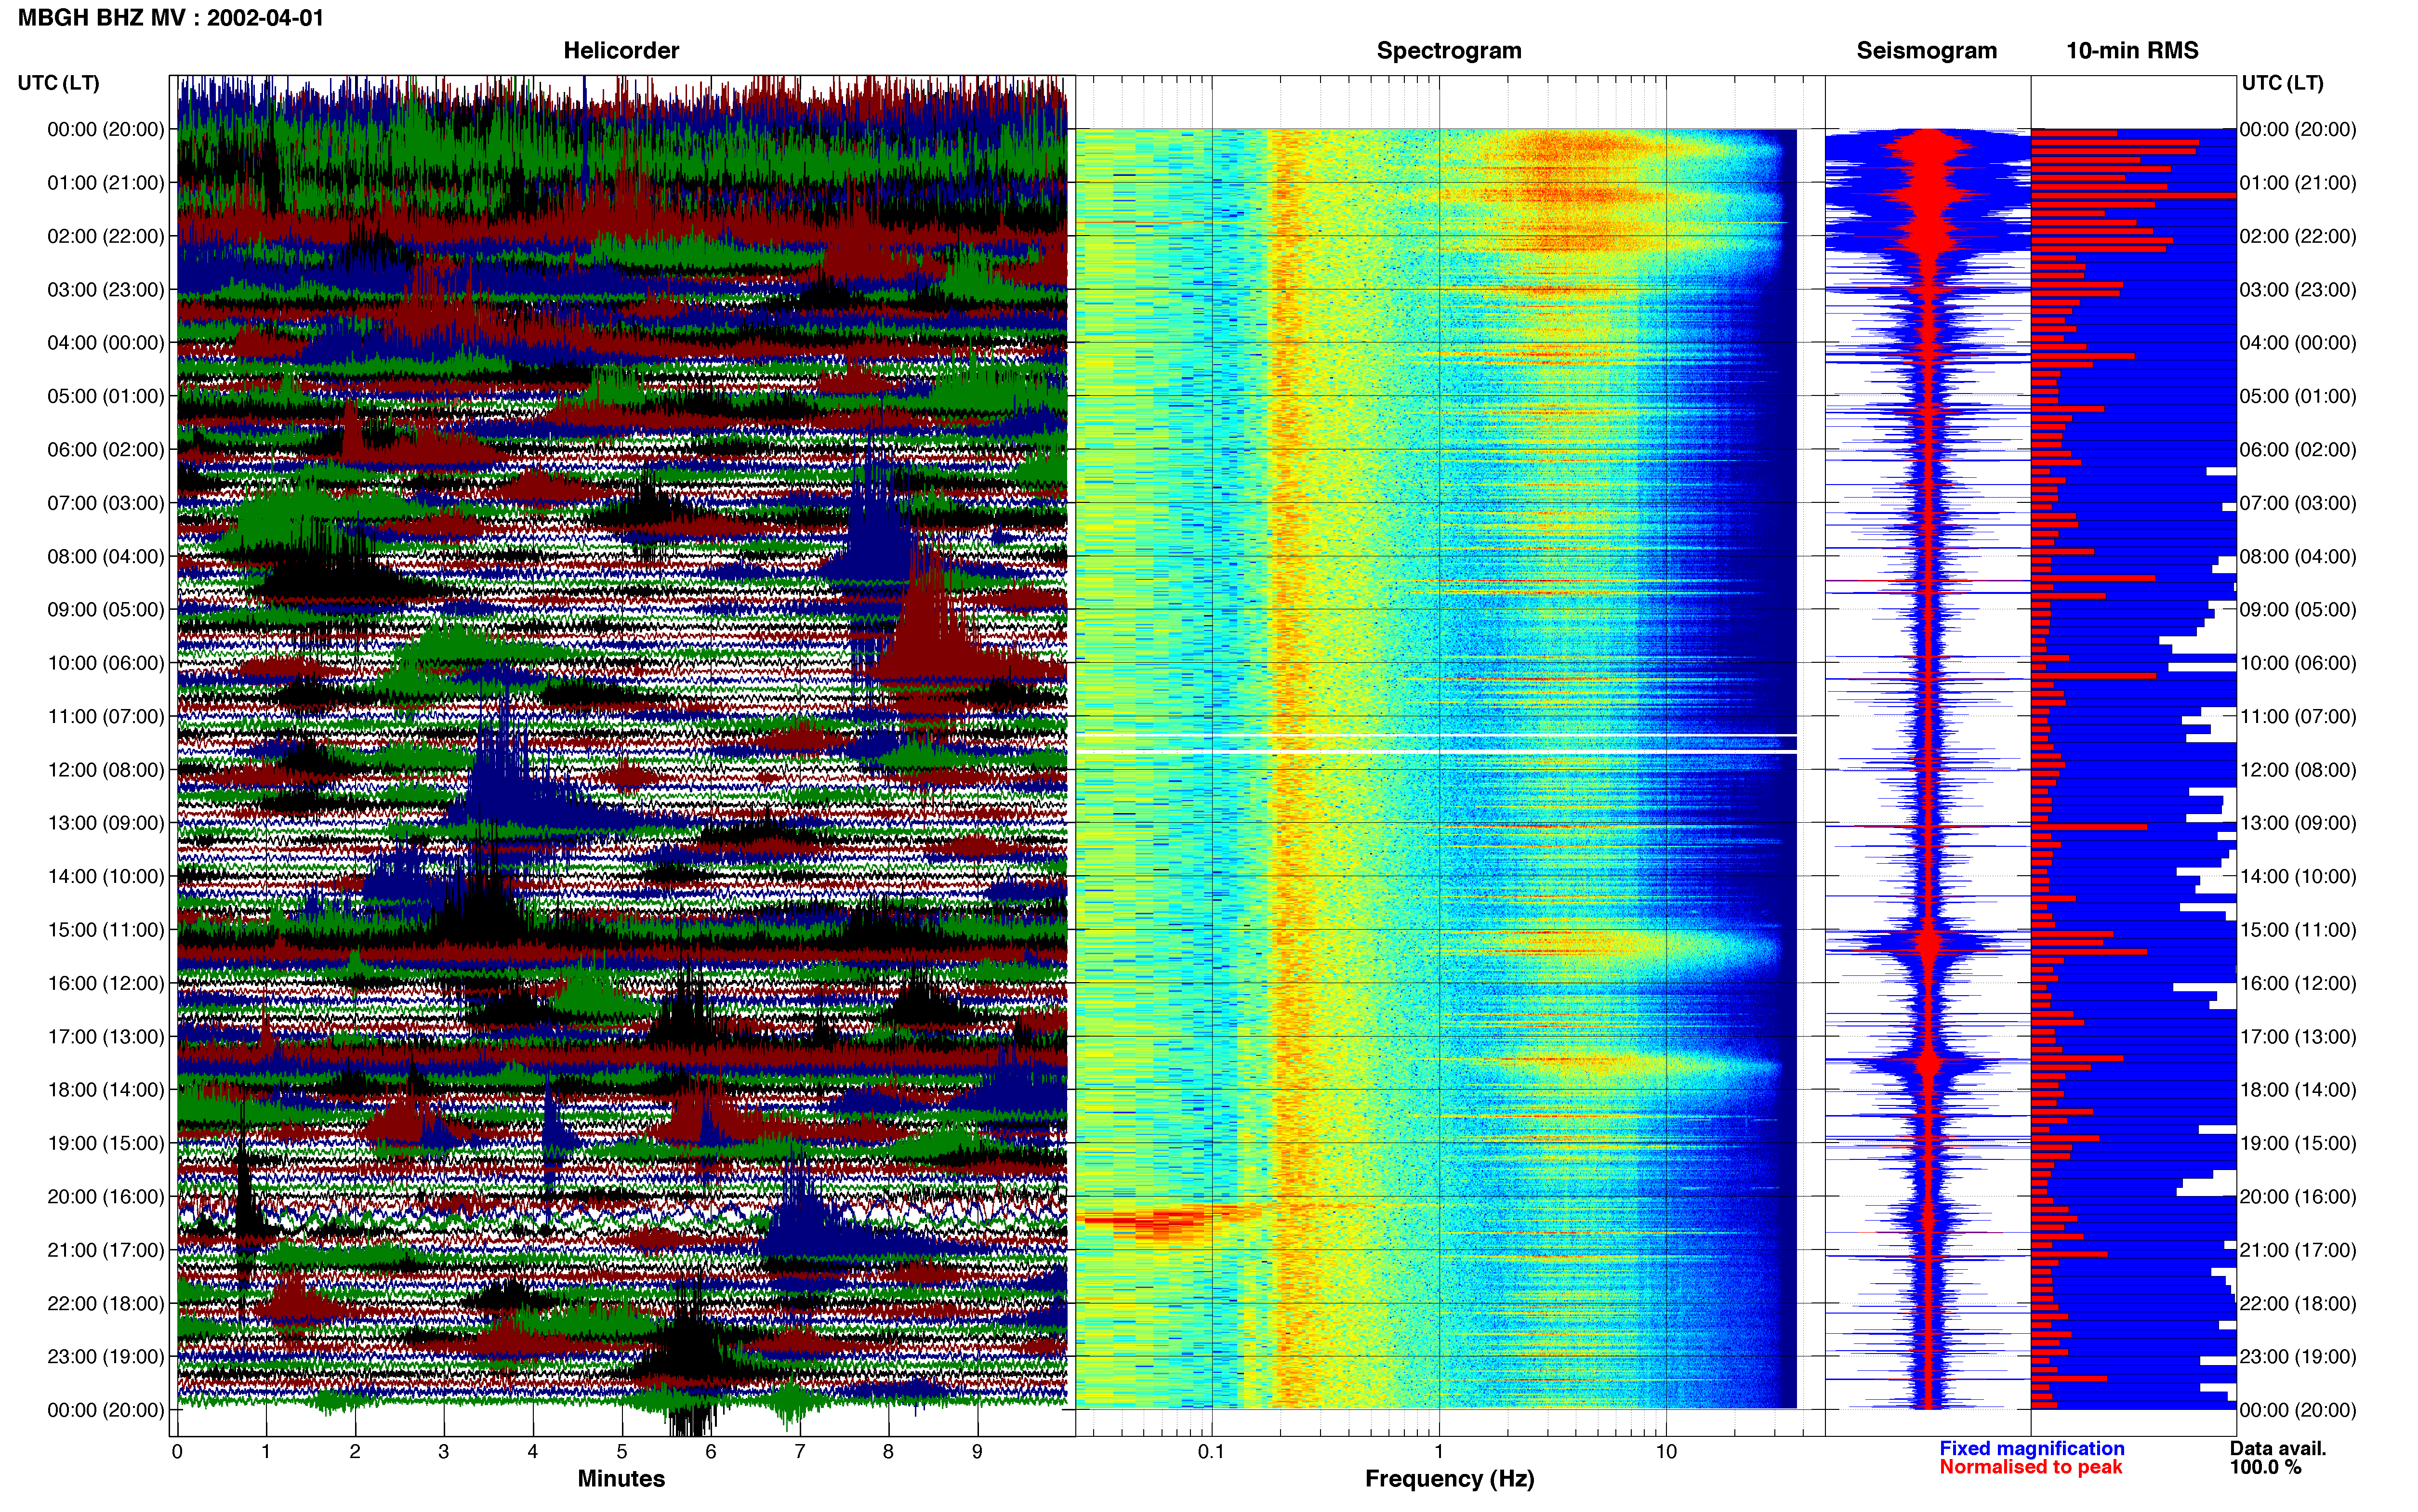Click the UTC (LT) label beside 10-min RMS
Image resolution: width=2418 pixels, height=1512 pixels.
pyautogui.click(x=2282, y=83)
